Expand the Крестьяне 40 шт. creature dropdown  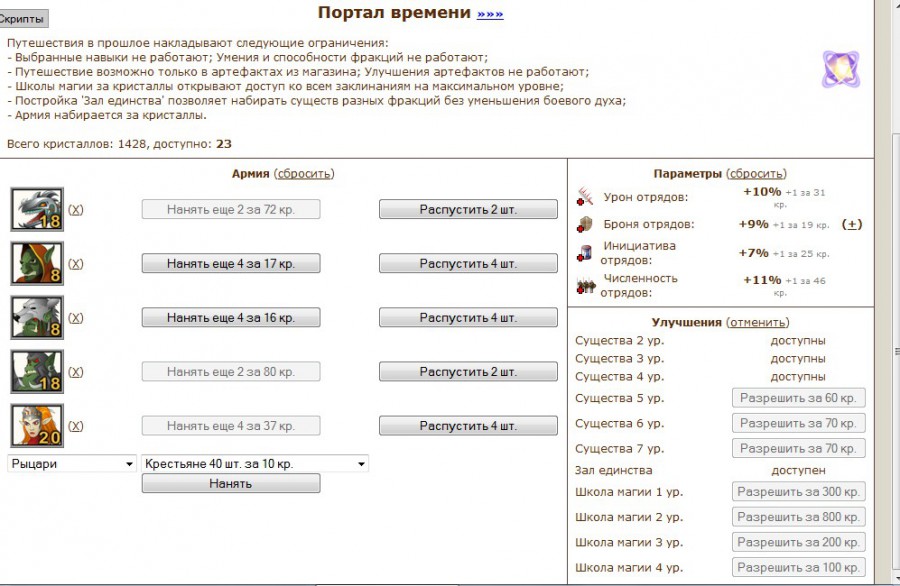click(255, 464)
